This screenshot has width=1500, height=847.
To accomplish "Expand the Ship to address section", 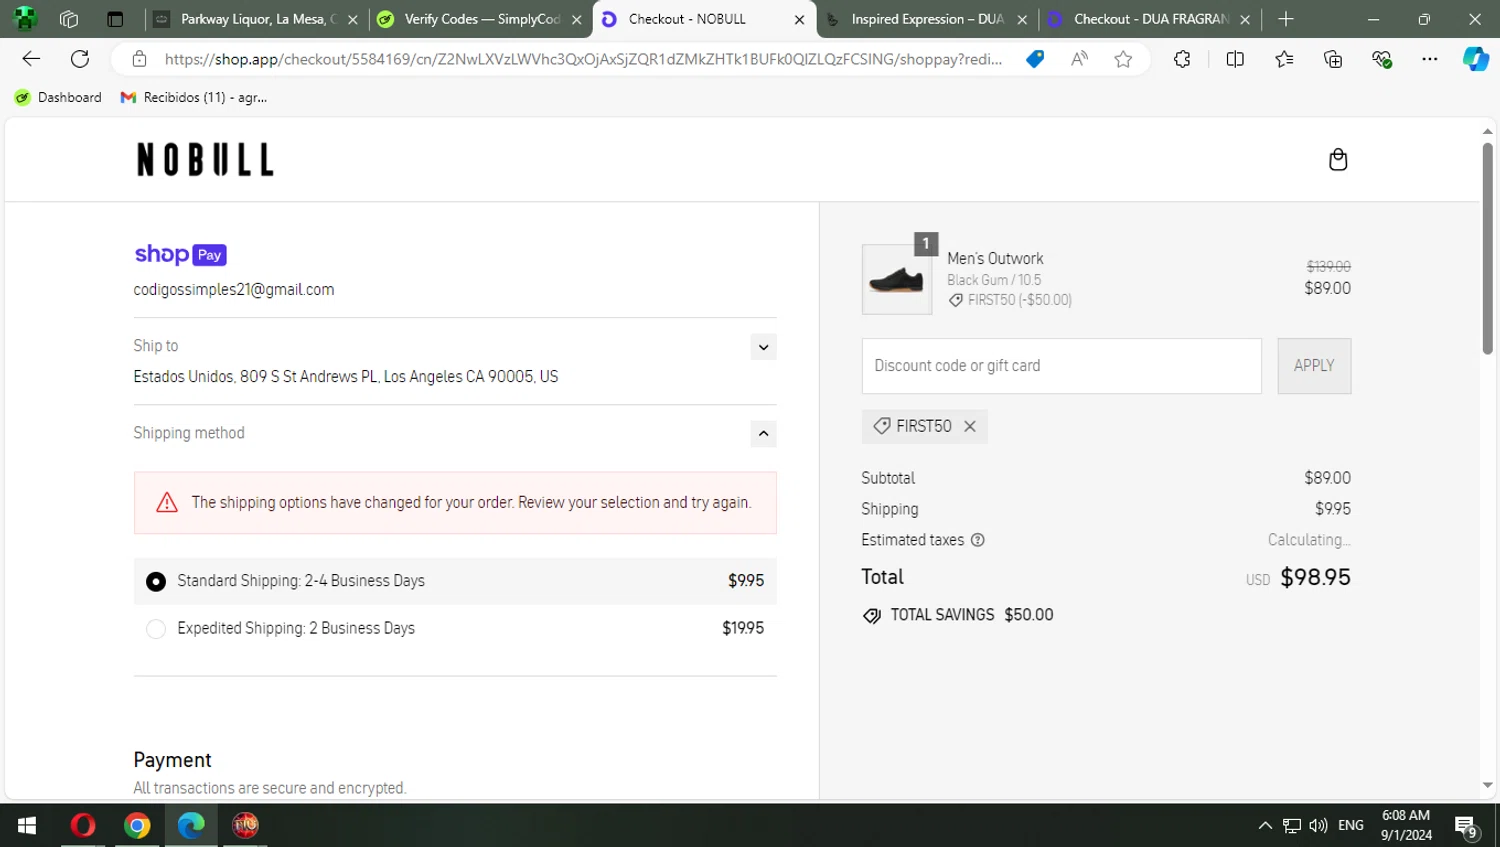I will coord(763,347).
